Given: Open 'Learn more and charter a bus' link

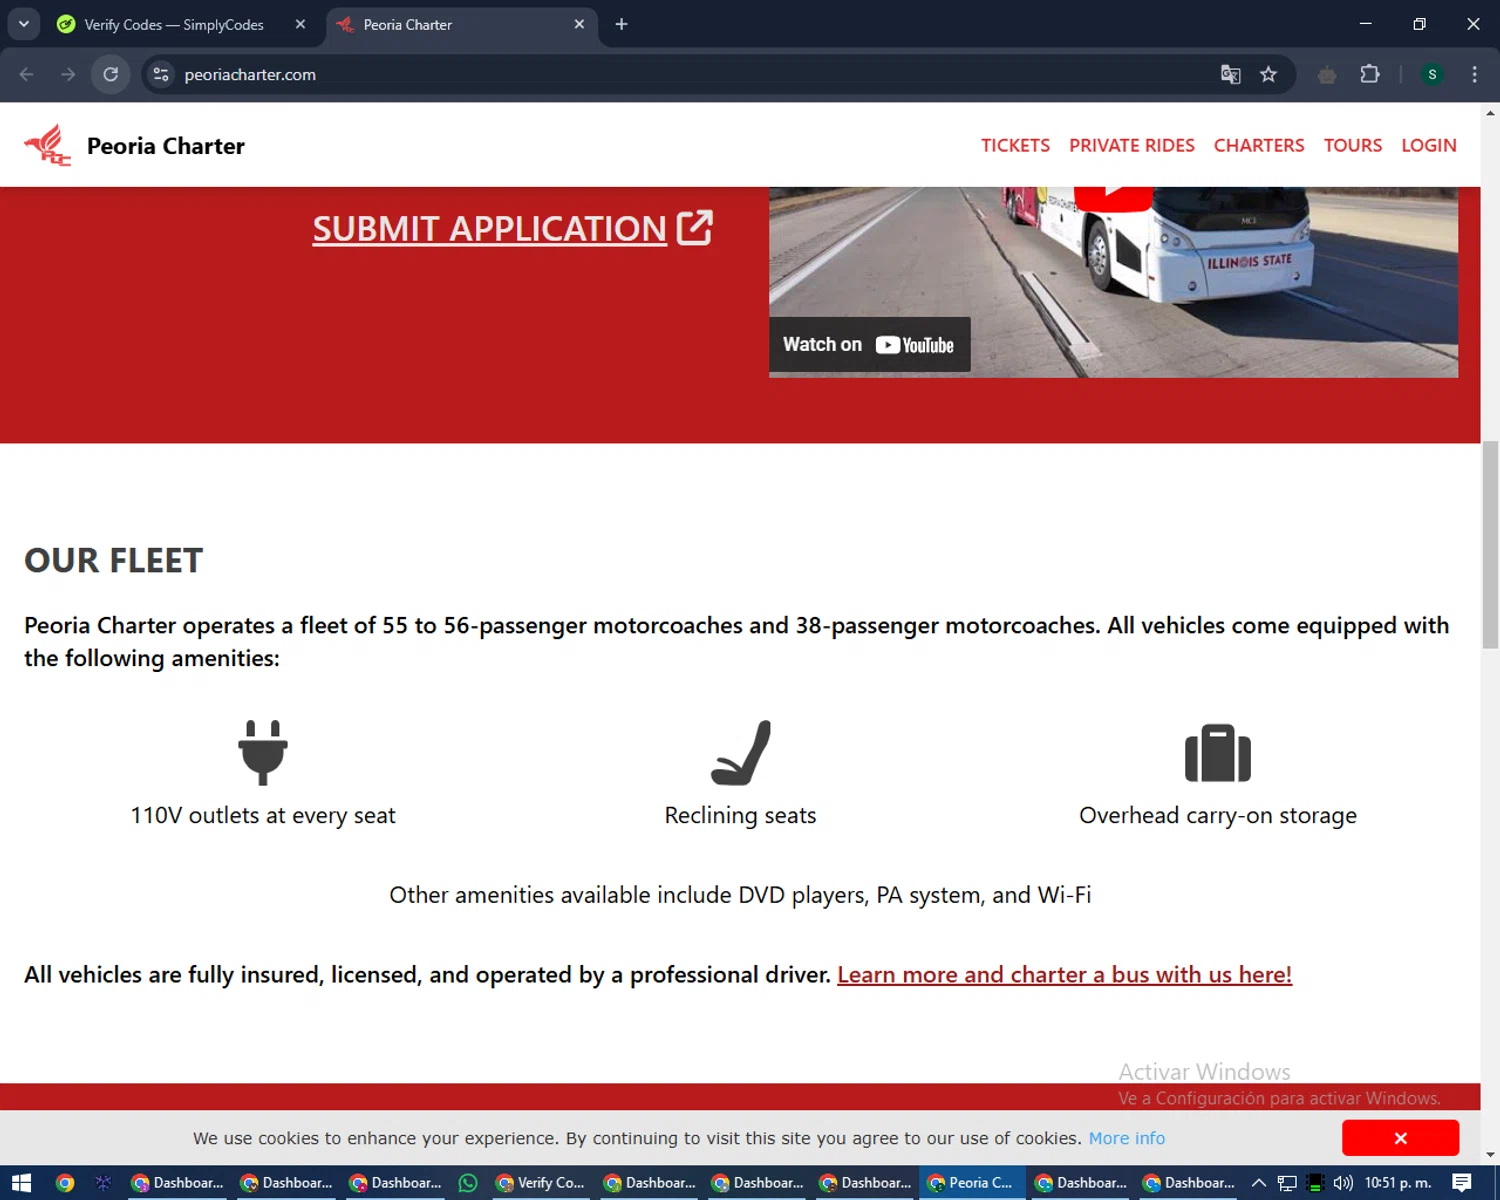Looking at the screenshot, I should 1064,974.
